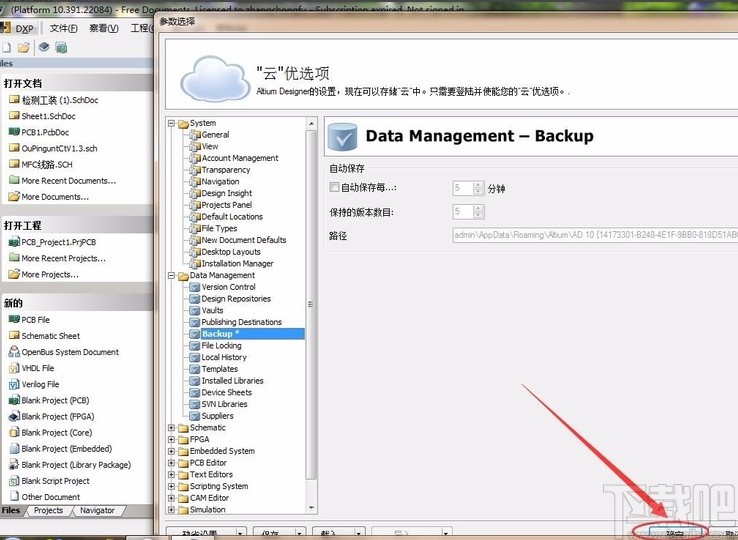Select File Types preferences page

coord(219,228)
